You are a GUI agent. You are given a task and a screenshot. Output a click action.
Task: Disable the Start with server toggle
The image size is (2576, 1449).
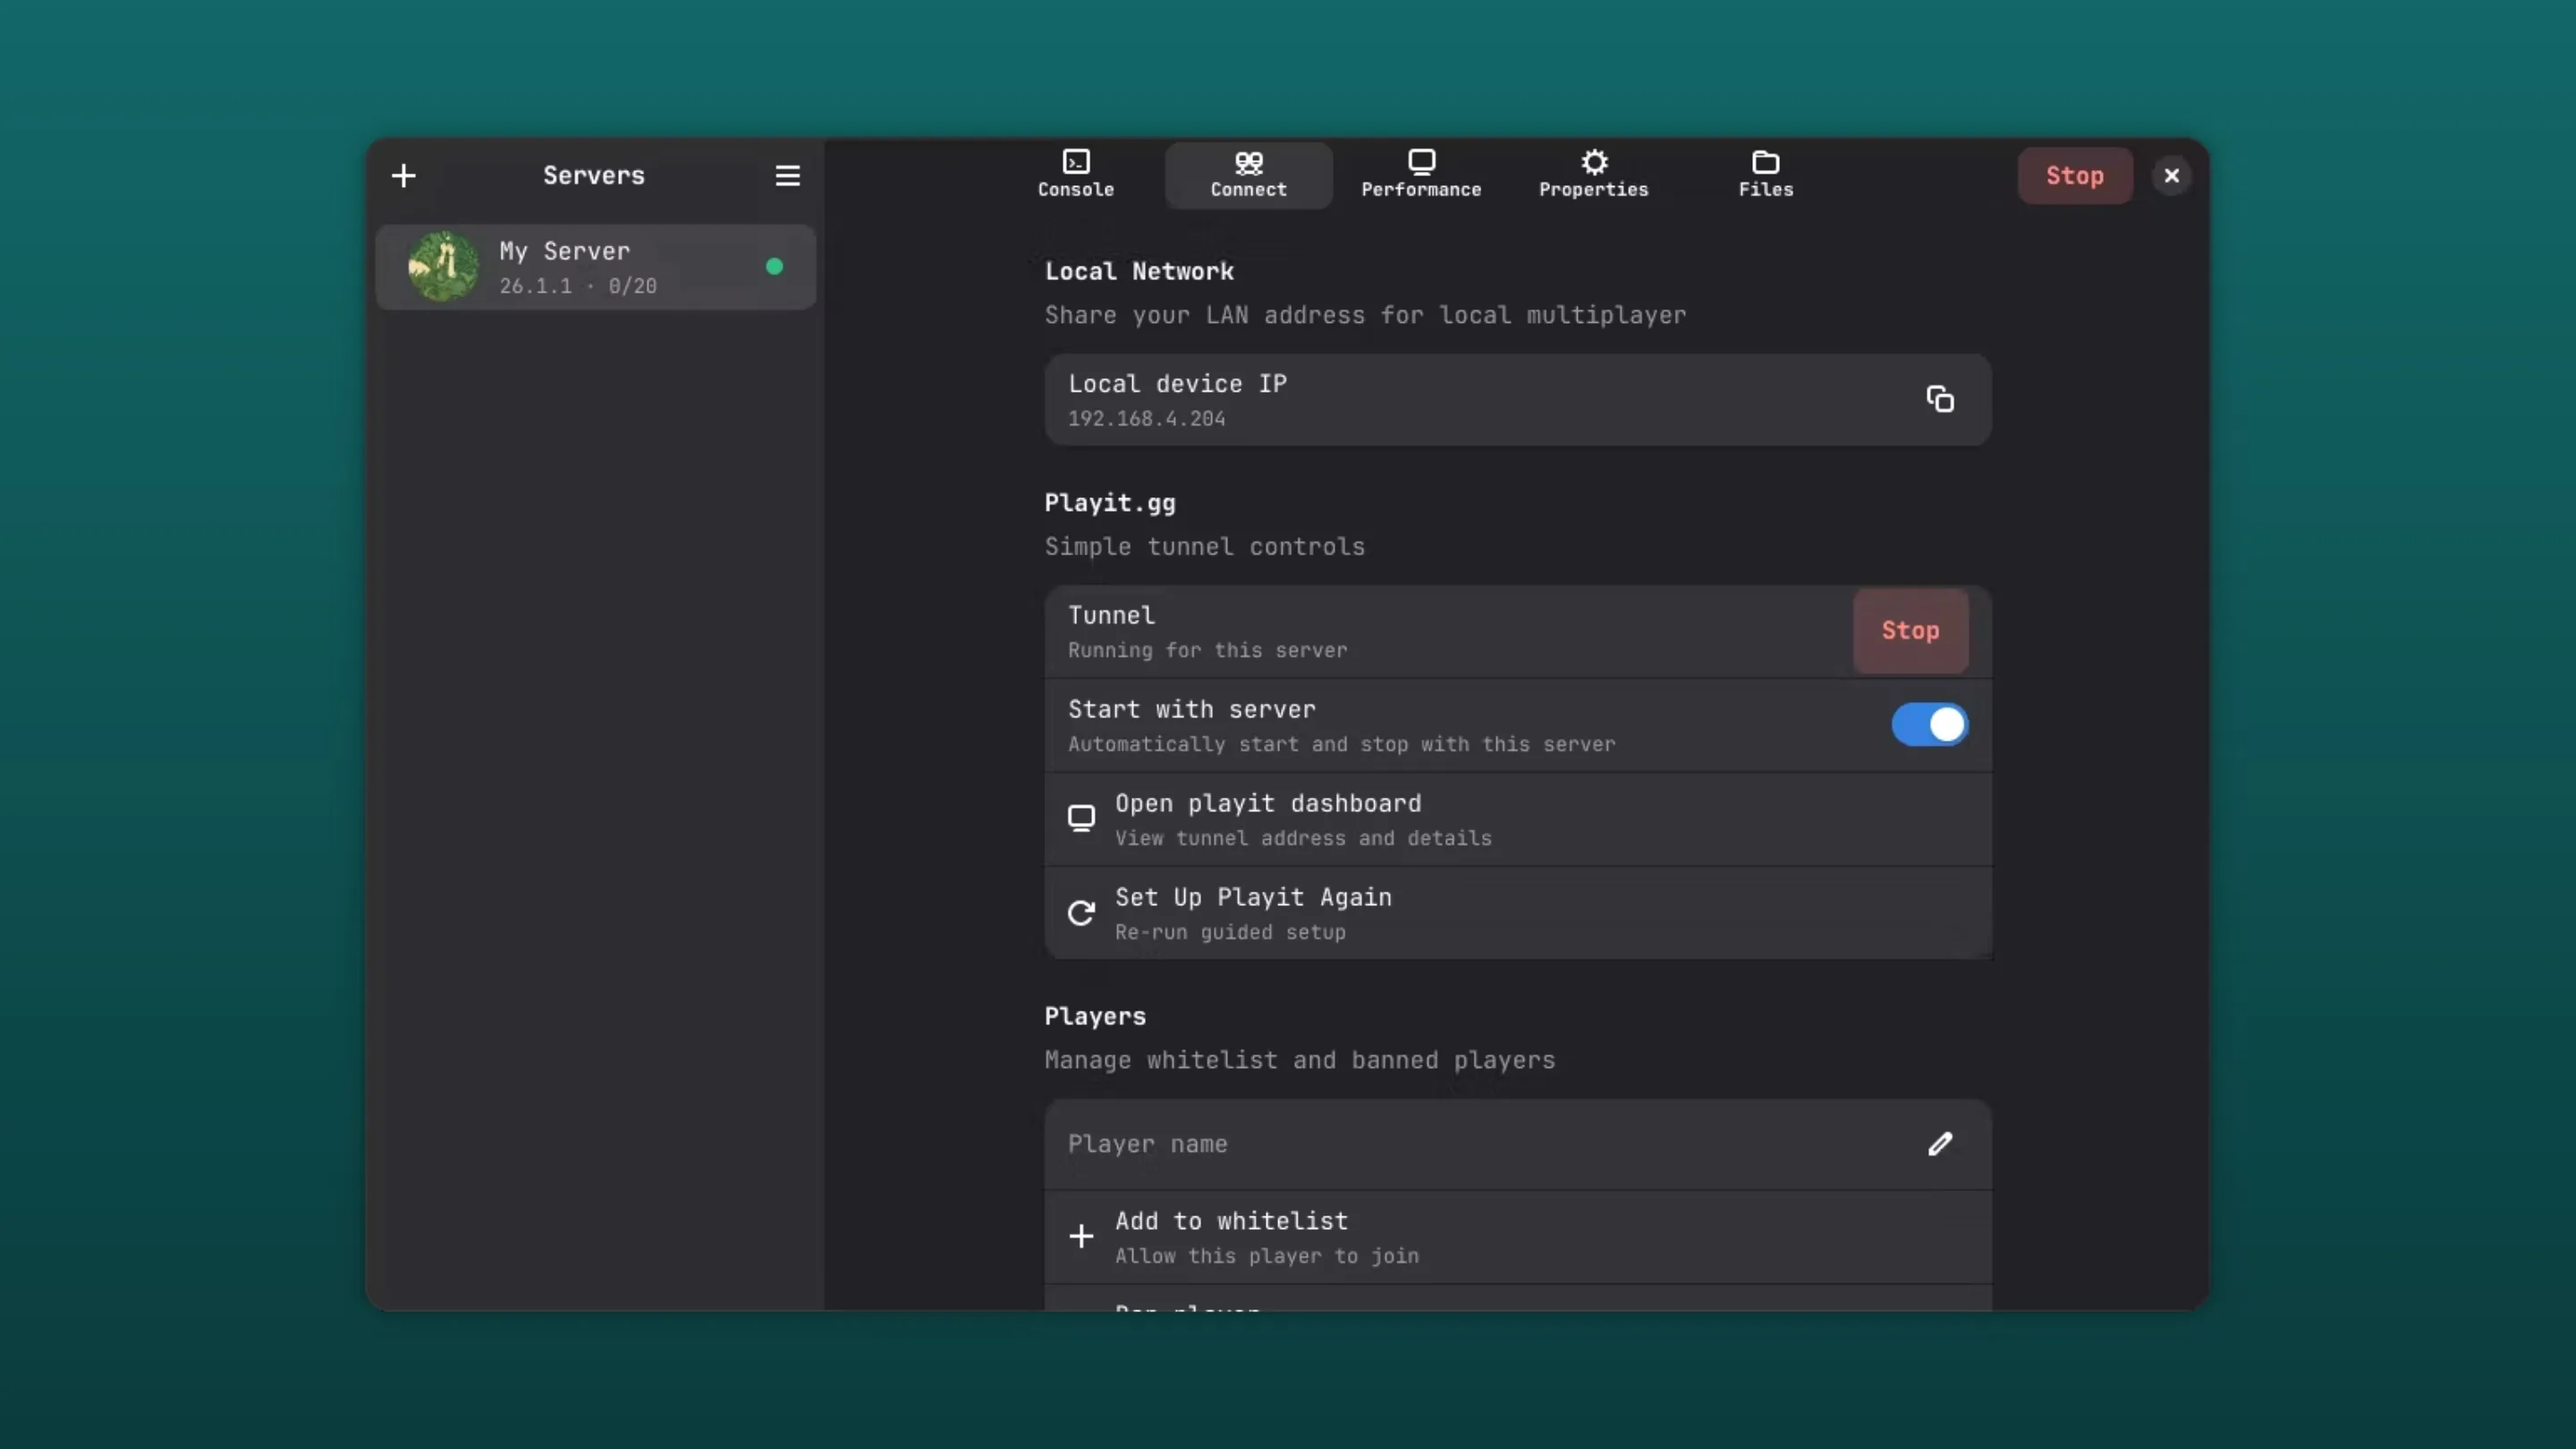pyautogui.click(x=1929, y=725)
